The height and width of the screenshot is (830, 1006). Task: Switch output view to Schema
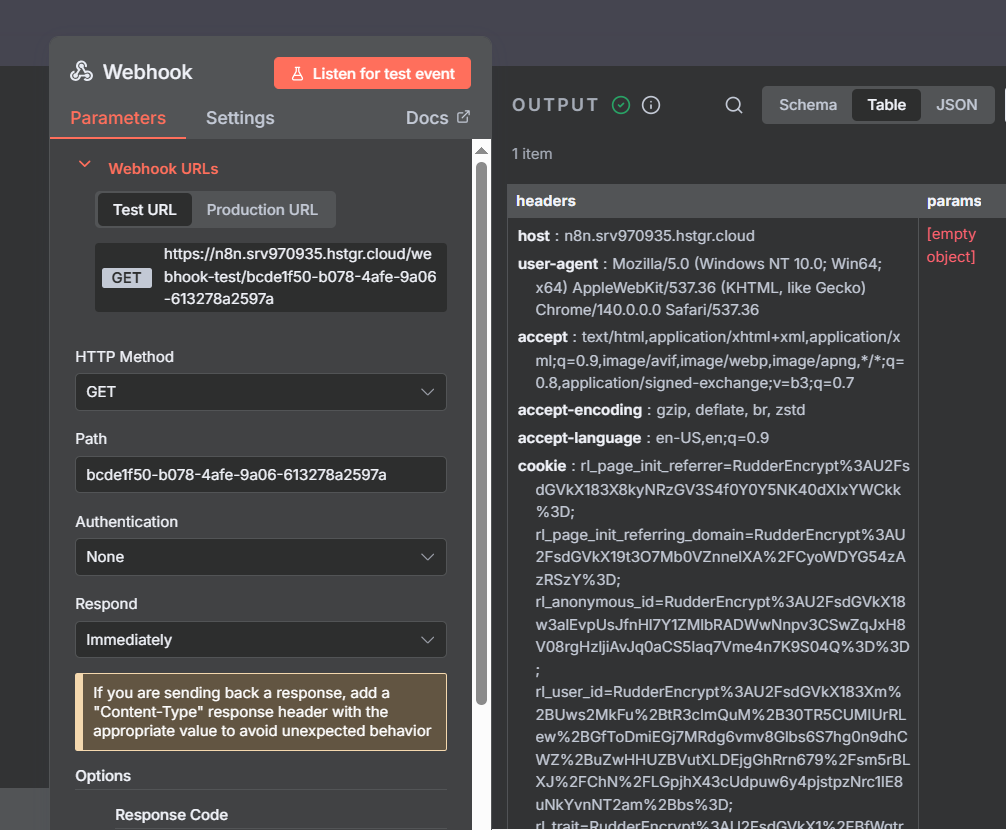pyautogui.click(x=808, y=105)
